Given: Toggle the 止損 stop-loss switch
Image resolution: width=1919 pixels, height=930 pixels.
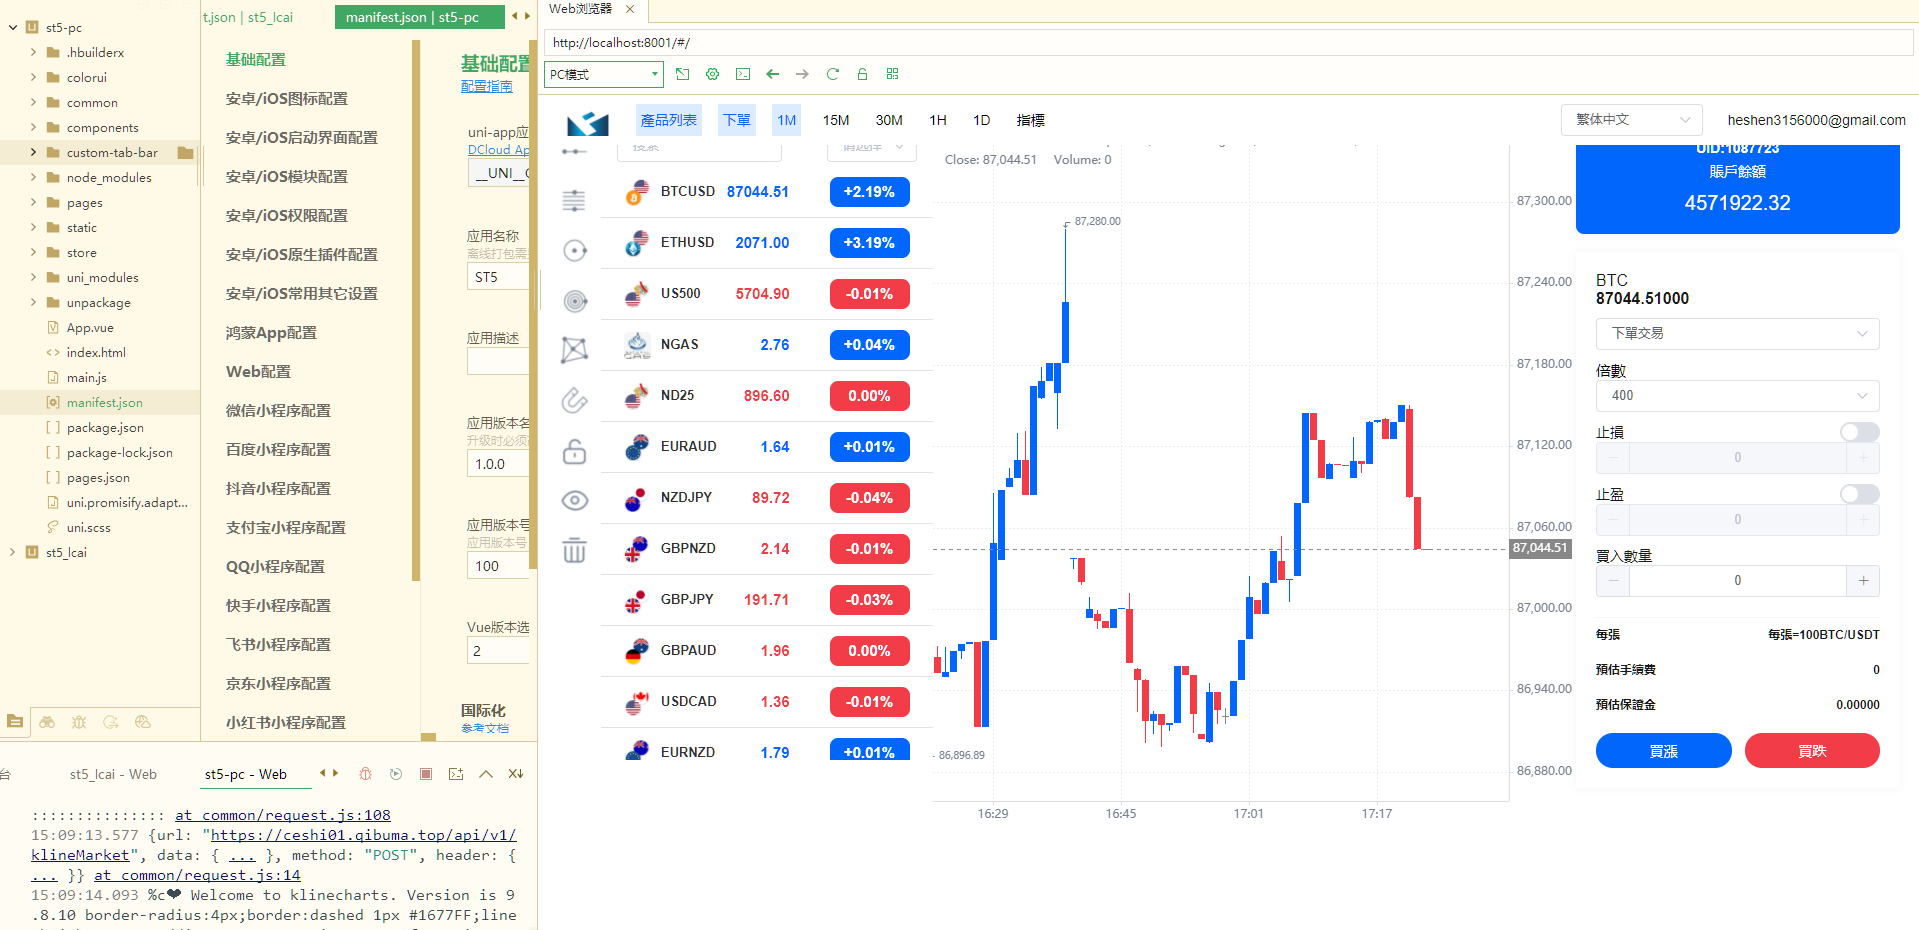Looking at the screenshot, I should (1859, 432).
